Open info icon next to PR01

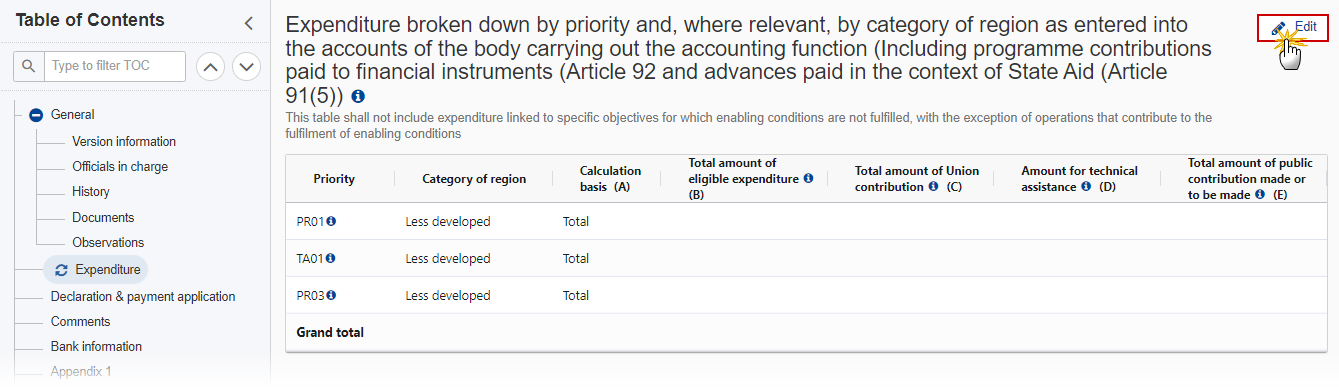click(330, 221)
